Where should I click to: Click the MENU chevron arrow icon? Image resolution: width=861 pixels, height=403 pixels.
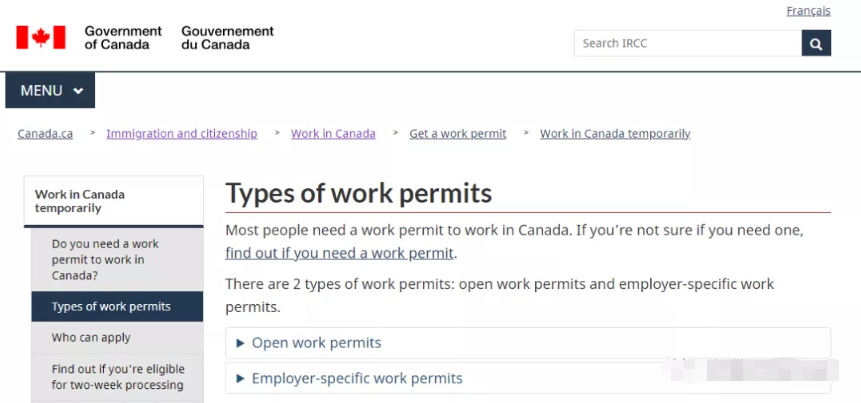point(78,91)
